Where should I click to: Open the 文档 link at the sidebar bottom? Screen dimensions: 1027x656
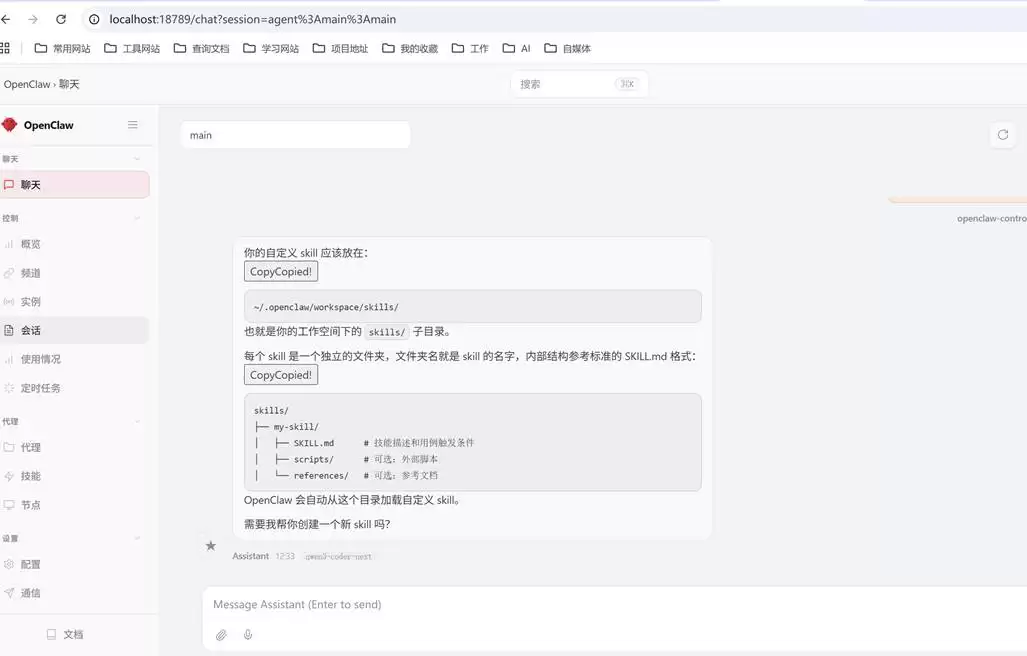(x=73, y=635)
